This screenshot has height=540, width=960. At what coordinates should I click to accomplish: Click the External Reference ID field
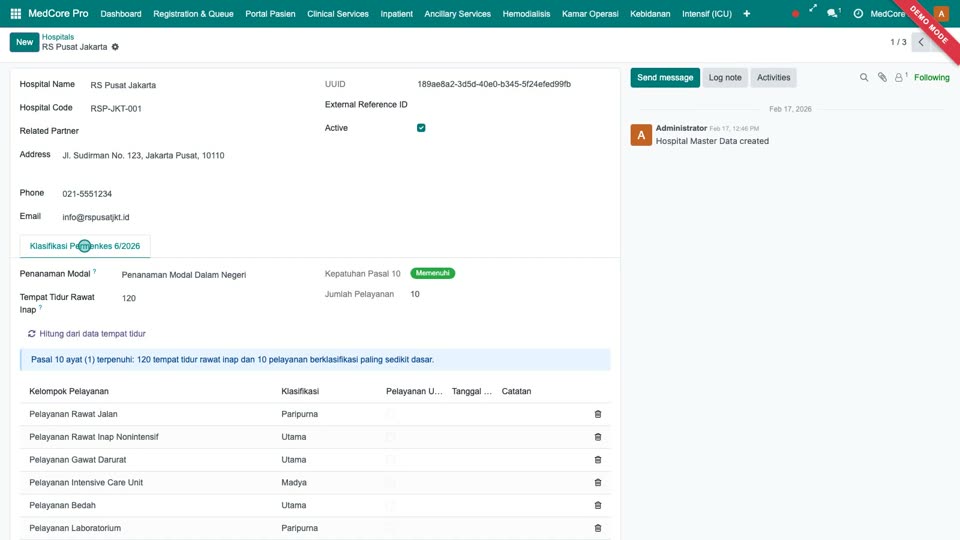[513, 105]
